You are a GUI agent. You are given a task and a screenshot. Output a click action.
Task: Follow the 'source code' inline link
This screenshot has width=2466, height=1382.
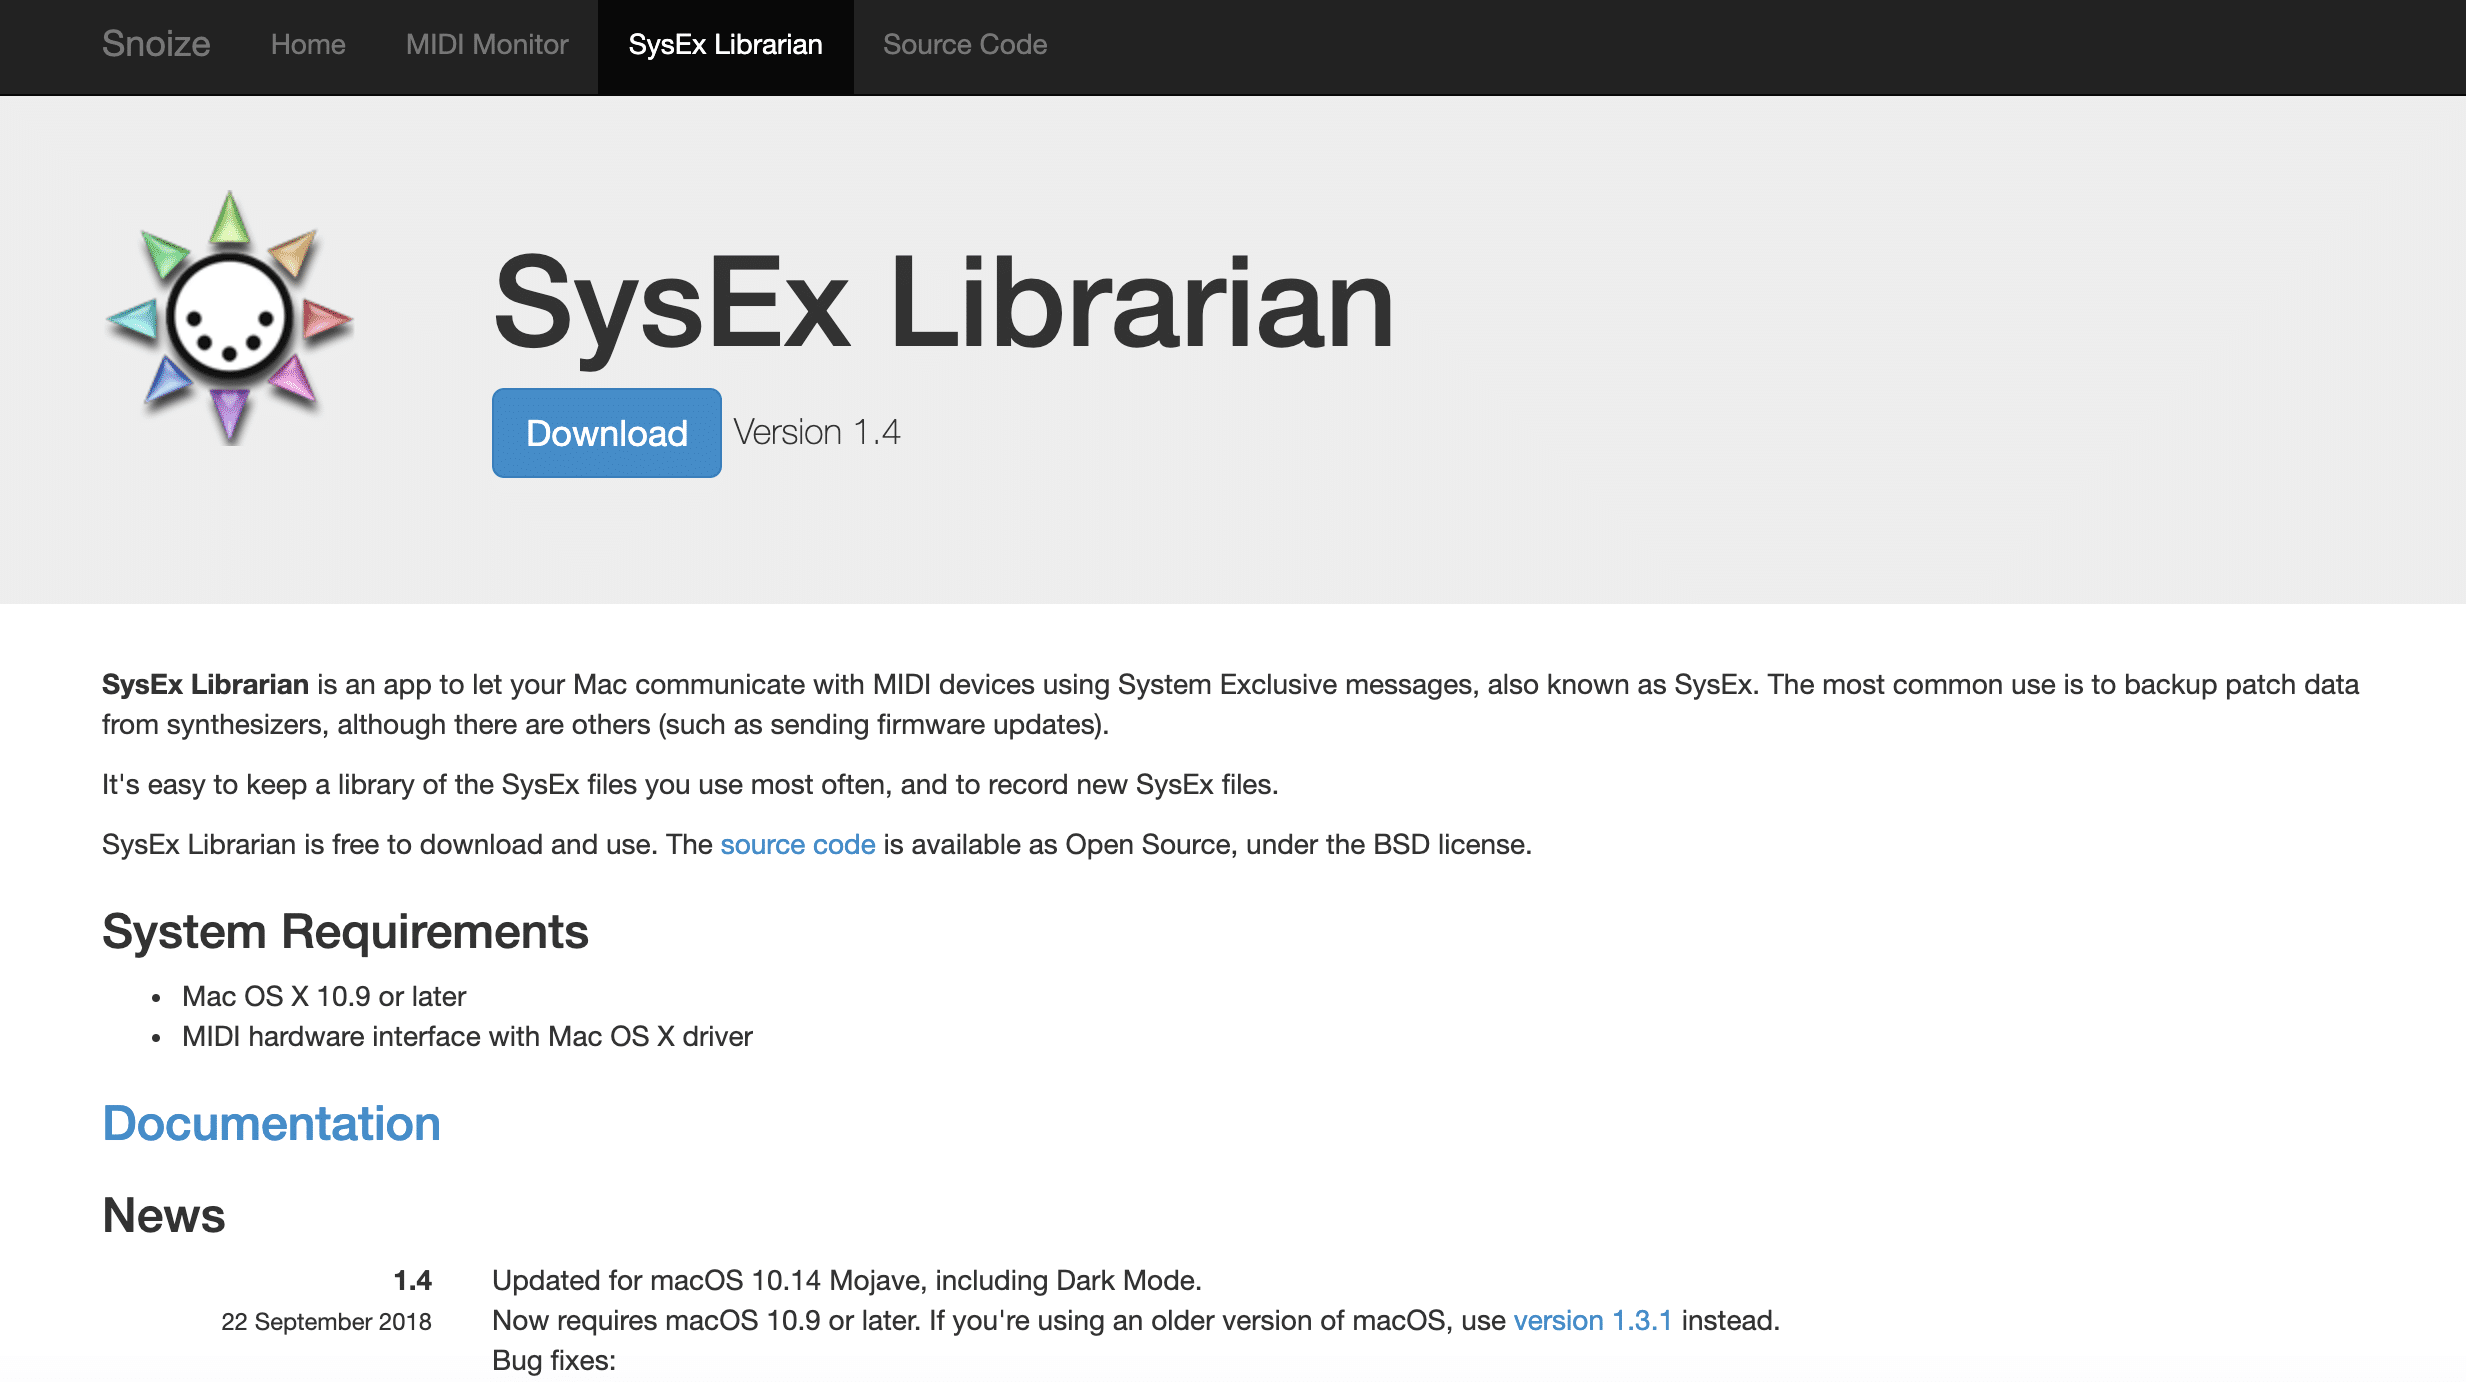click(x=798, y=845)
